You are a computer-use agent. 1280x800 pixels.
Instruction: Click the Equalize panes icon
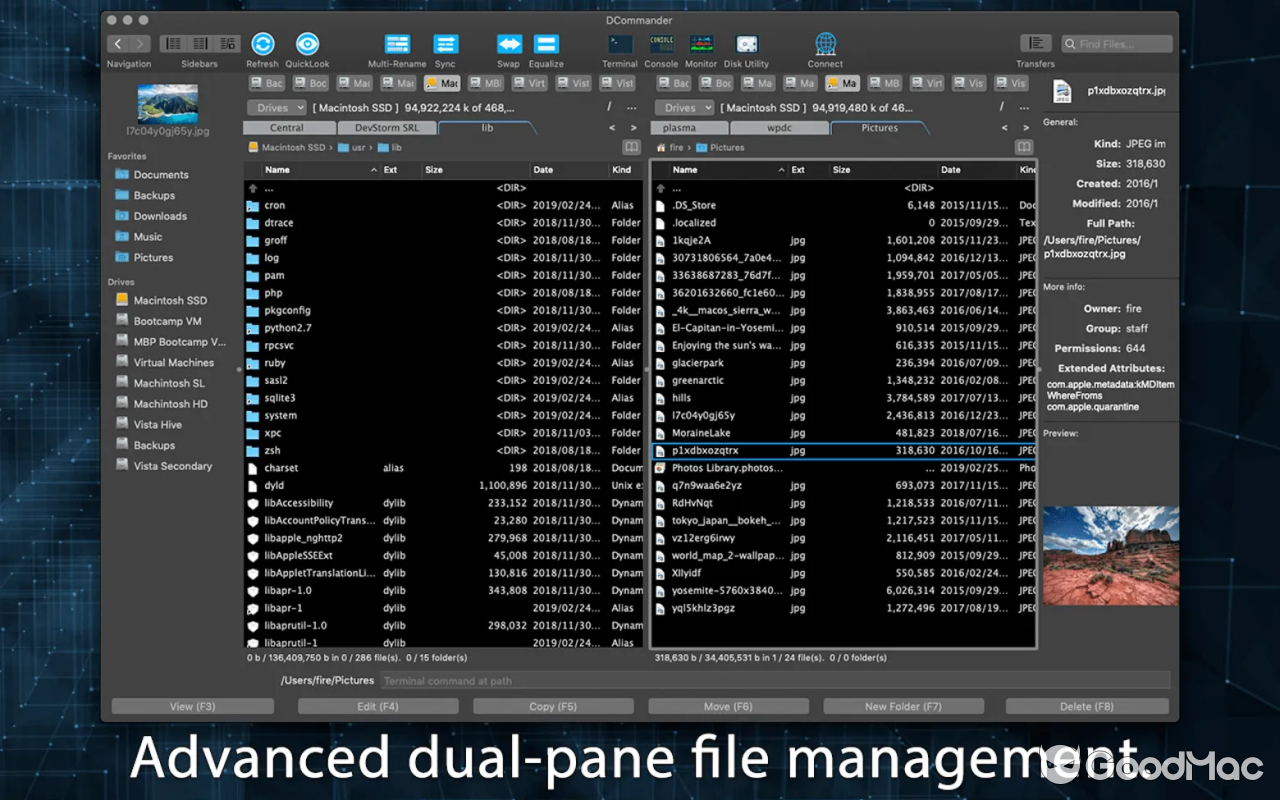point(545,43)
